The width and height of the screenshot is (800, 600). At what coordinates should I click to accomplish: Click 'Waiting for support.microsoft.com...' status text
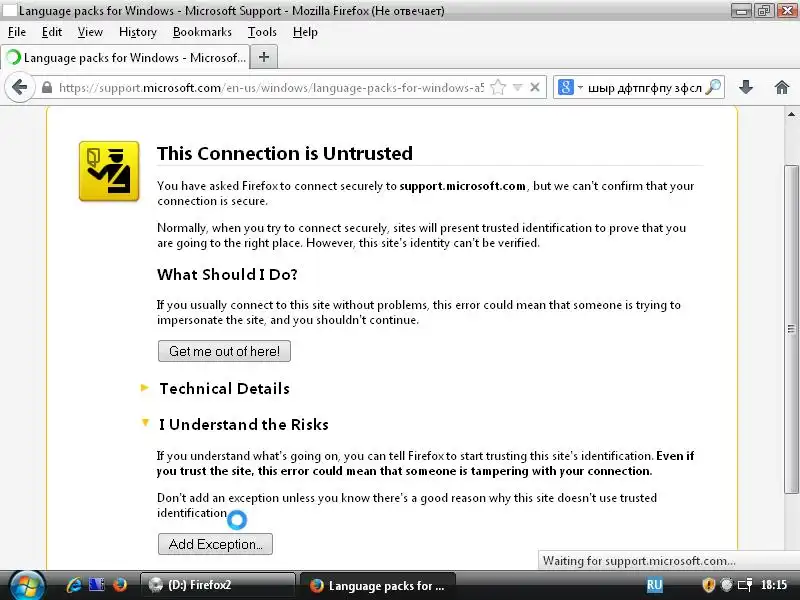(639, 560)
